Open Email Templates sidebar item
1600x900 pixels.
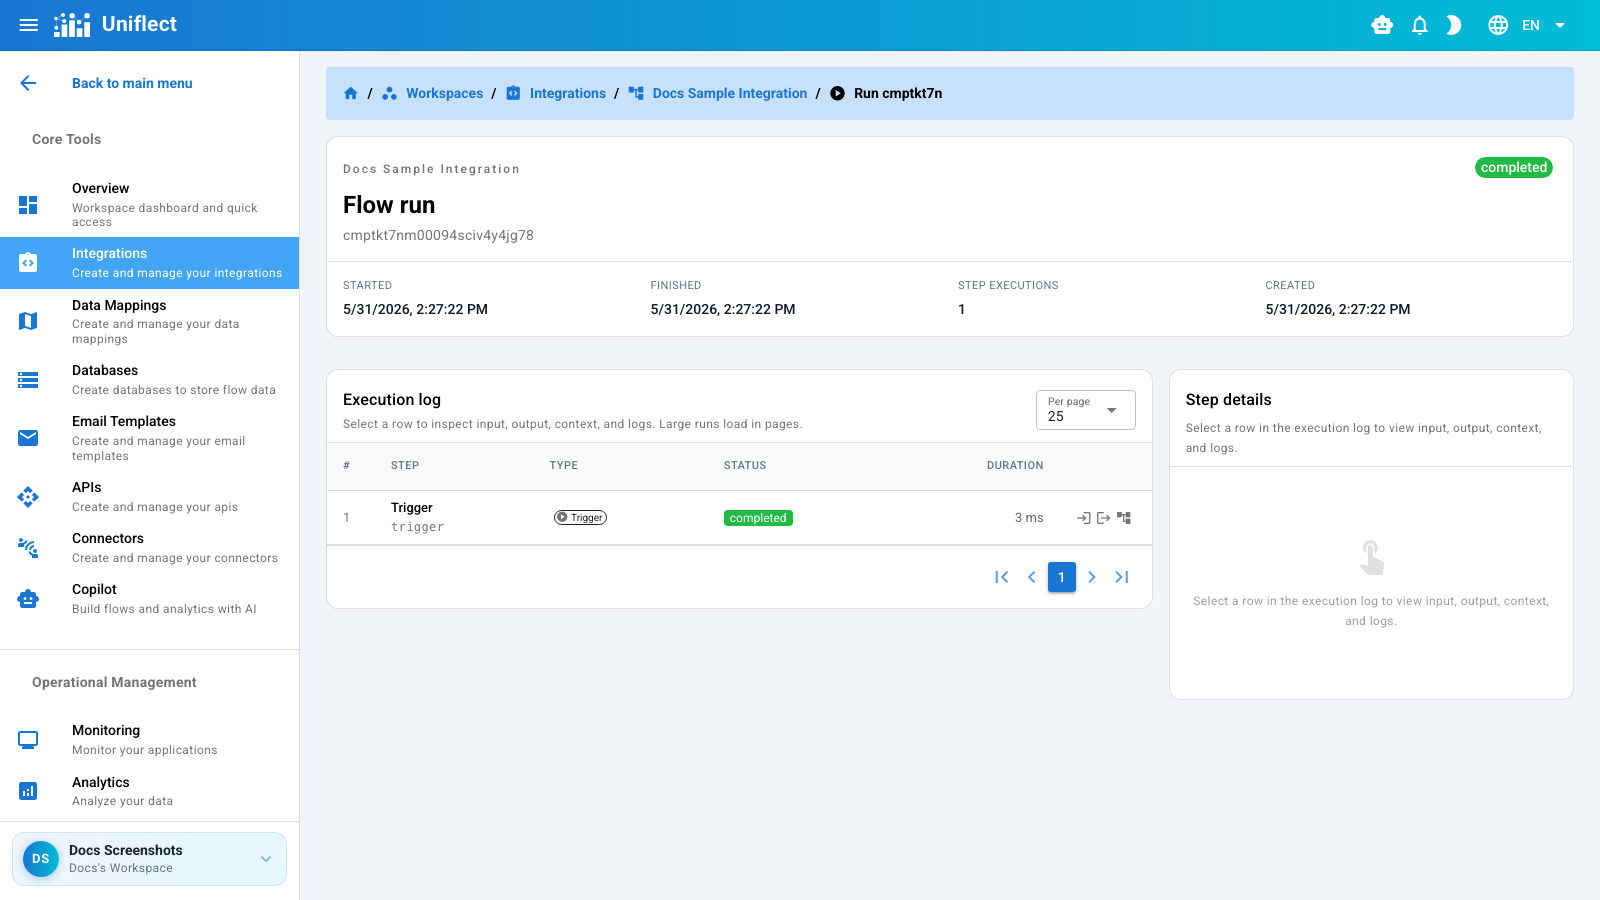[x=150, y=438]
